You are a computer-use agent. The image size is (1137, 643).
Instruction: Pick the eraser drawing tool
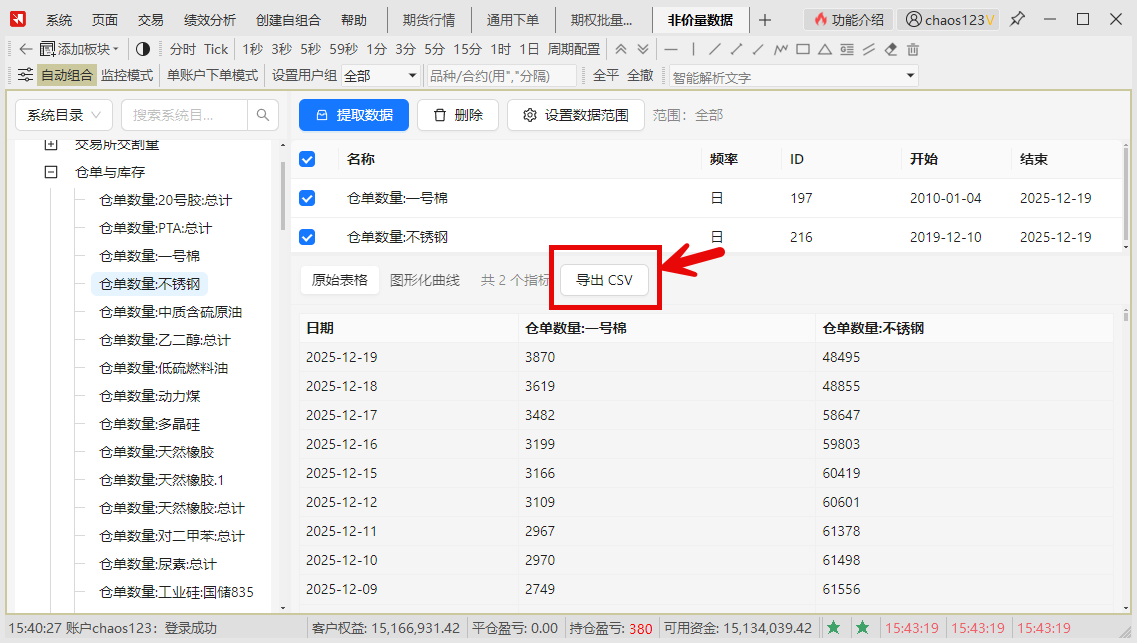pos(891,49)
